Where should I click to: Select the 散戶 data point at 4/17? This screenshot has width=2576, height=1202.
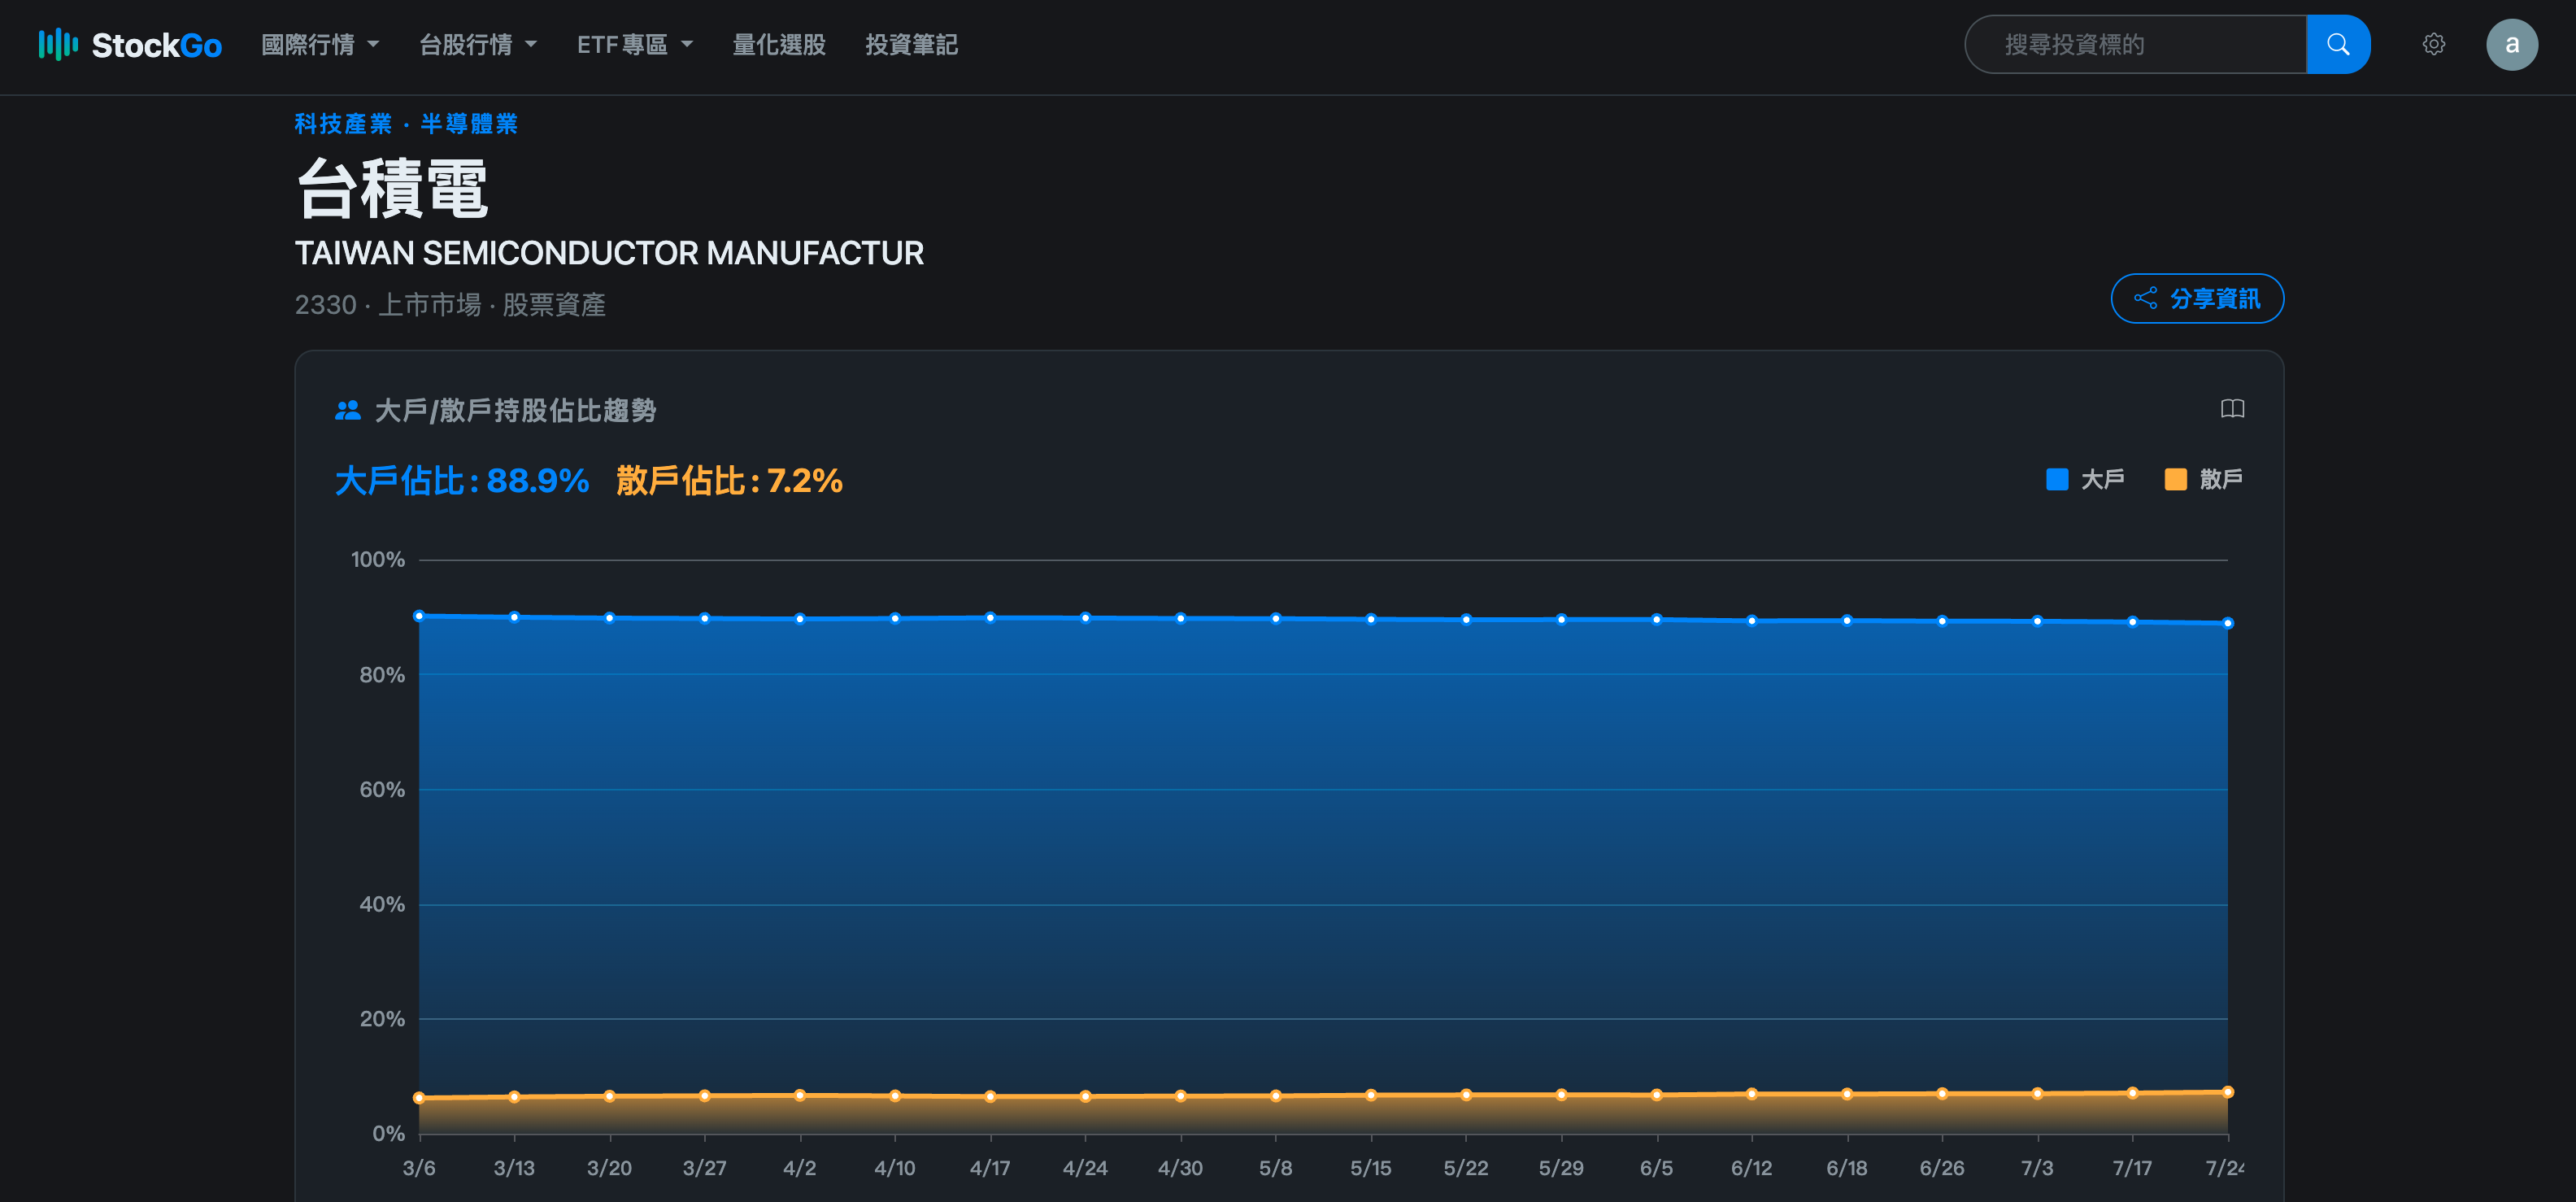(990, 1096)
